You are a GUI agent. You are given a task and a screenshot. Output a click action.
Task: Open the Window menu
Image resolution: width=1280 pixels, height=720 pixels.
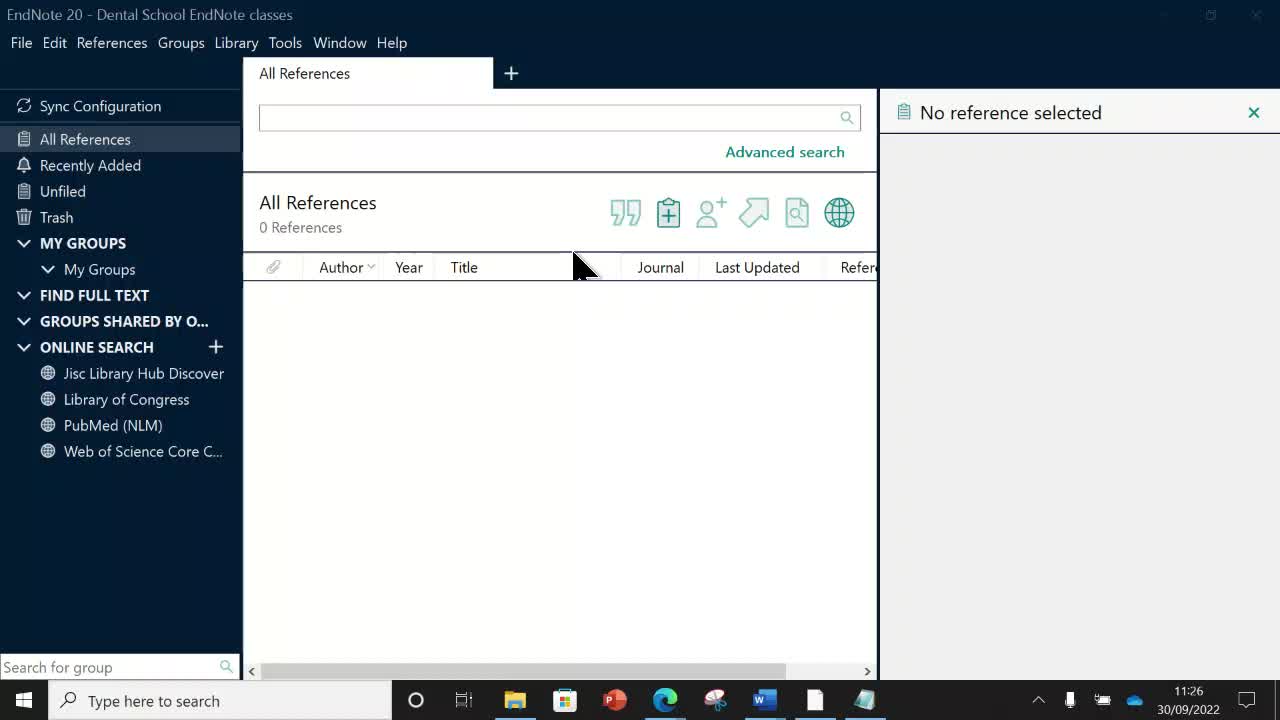pyautogui.click(x=340, y=43)
